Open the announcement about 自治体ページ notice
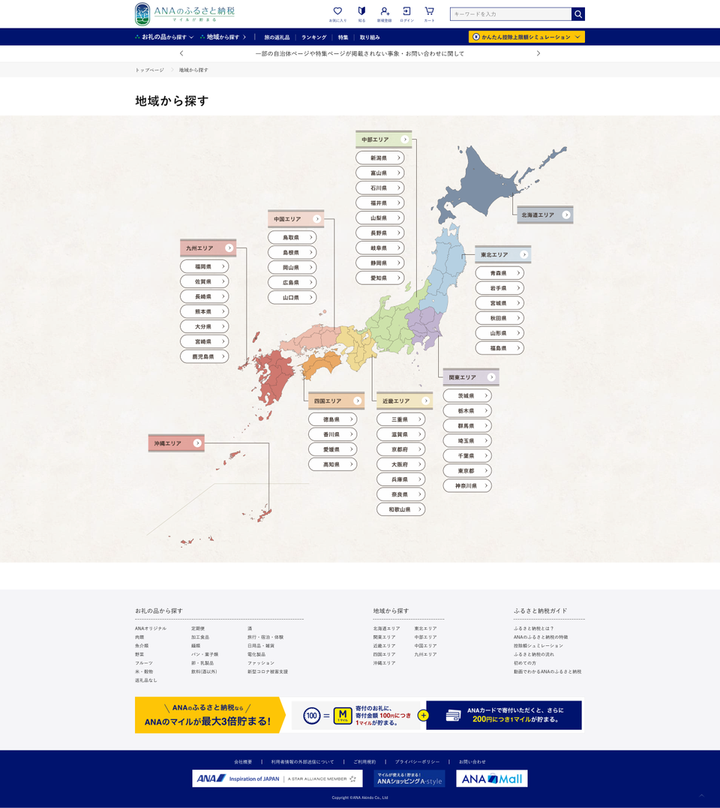The width and height of the screenshot is (720, 808). (360, 54)
